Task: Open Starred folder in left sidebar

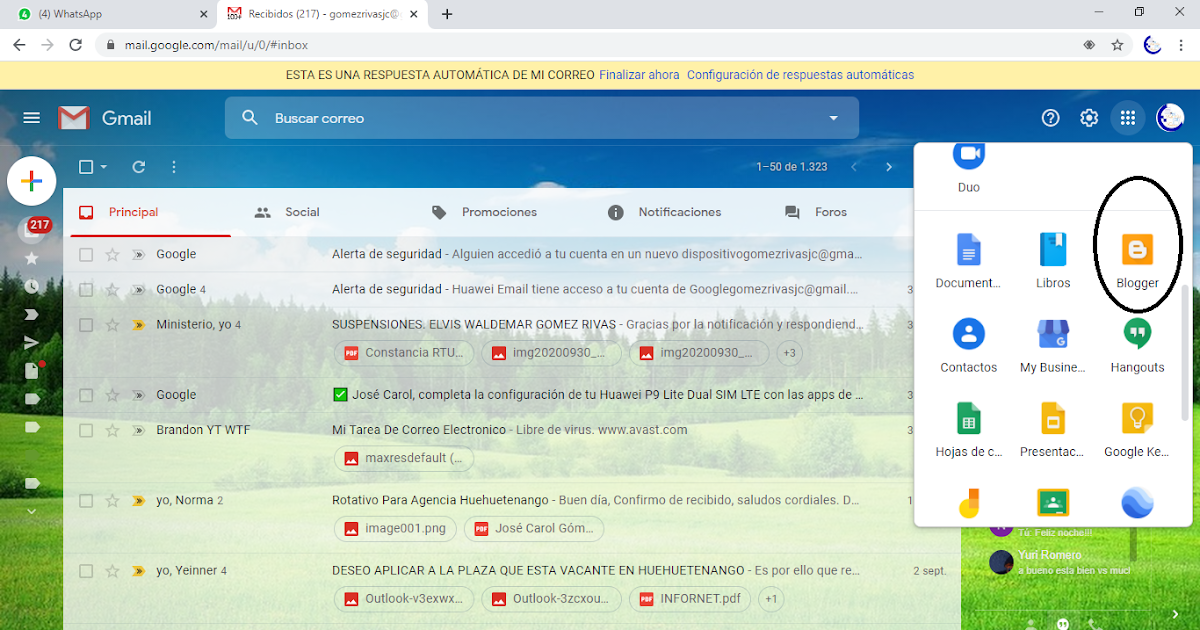Action: pyautogui.click(x=31, y=258)
